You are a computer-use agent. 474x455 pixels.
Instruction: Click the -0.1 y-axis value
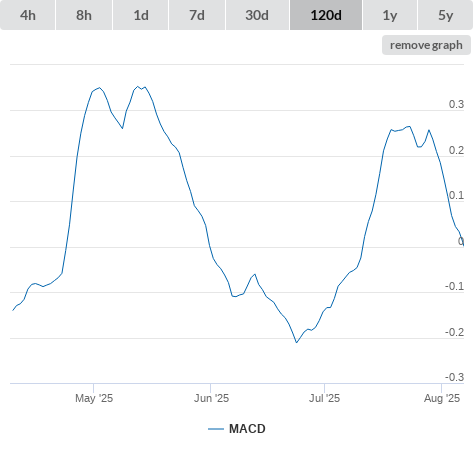click(x=454, y=286)
